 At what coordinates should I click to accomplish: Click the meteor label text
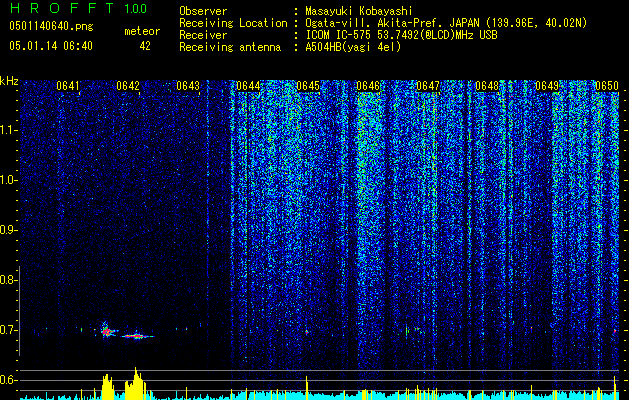tap(142, 31)
